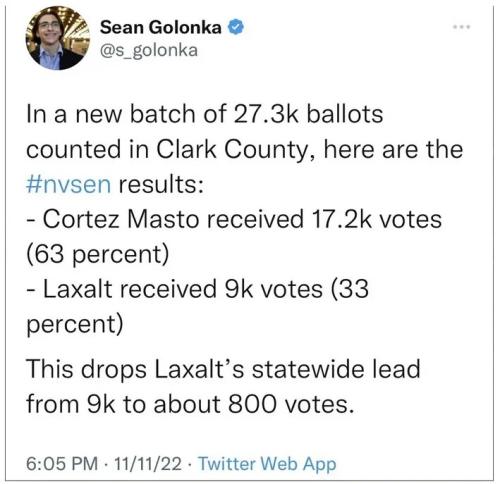Image resolution: width=500 pixels, height=484 pixels.
Task: Click the Sean Golonka display name
Action: click(x=160, y=27)
